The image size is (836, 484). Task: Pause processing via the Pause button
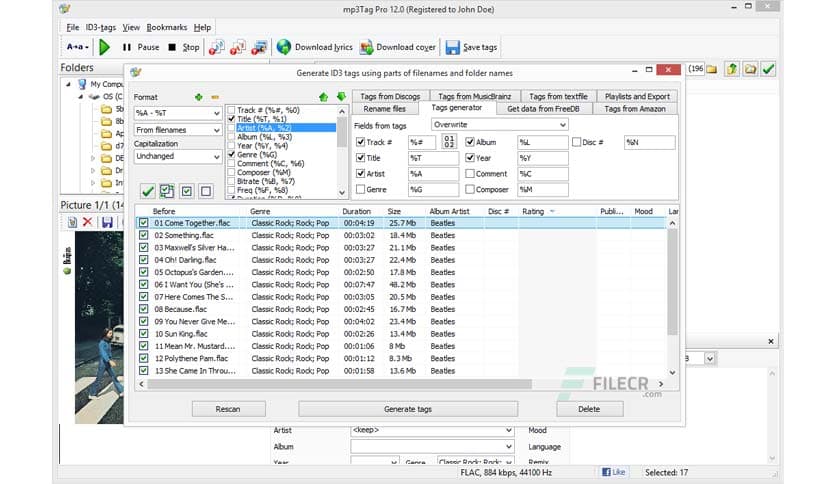[141, 47]
